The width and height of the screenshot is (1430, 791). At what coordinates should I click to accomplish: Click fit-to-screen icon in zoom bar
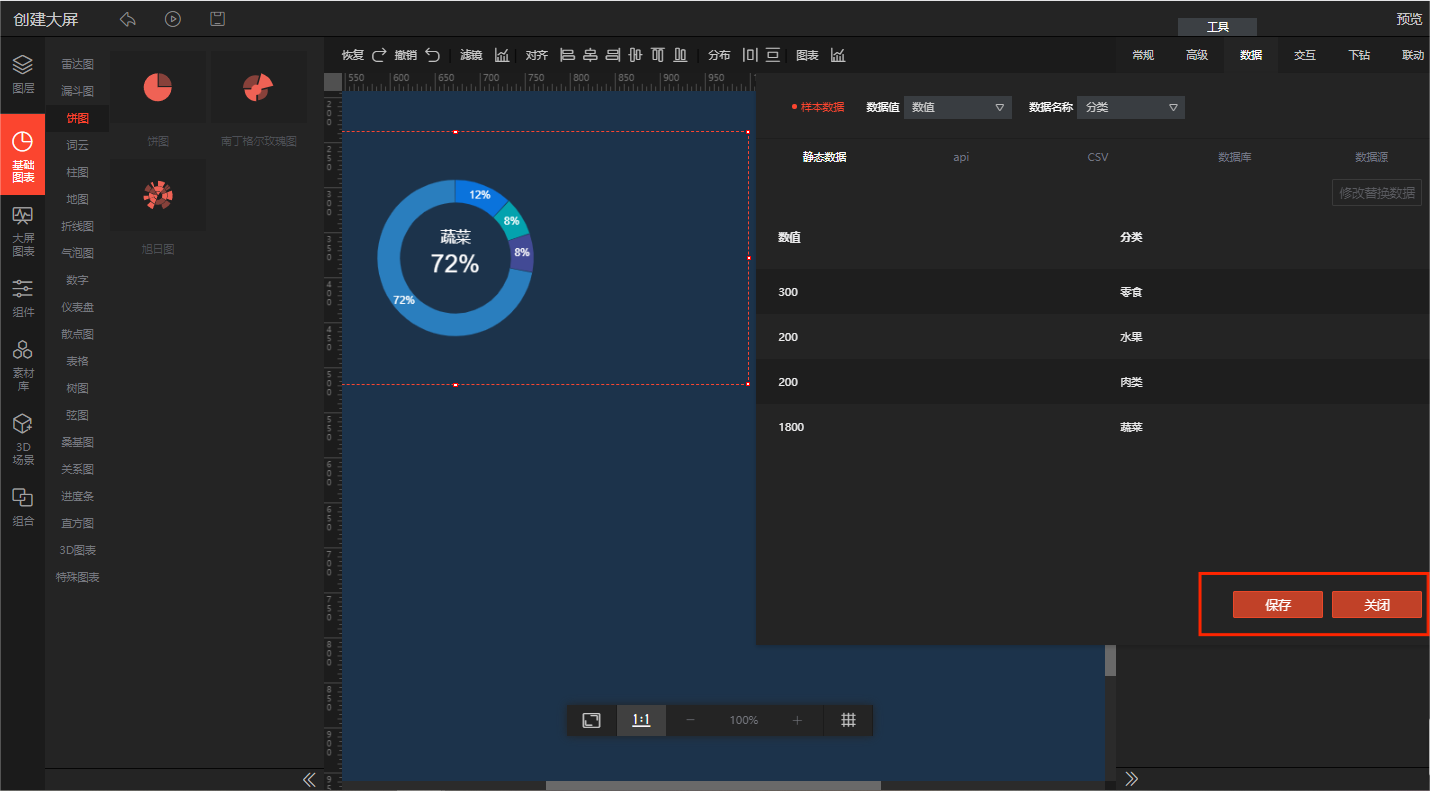[592, 720]
